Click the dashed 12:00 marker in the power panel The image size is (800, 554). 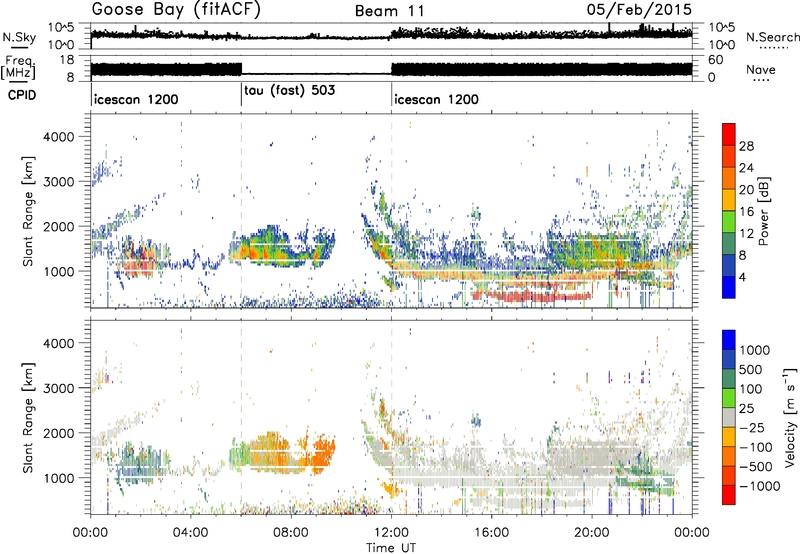point(392,211)
